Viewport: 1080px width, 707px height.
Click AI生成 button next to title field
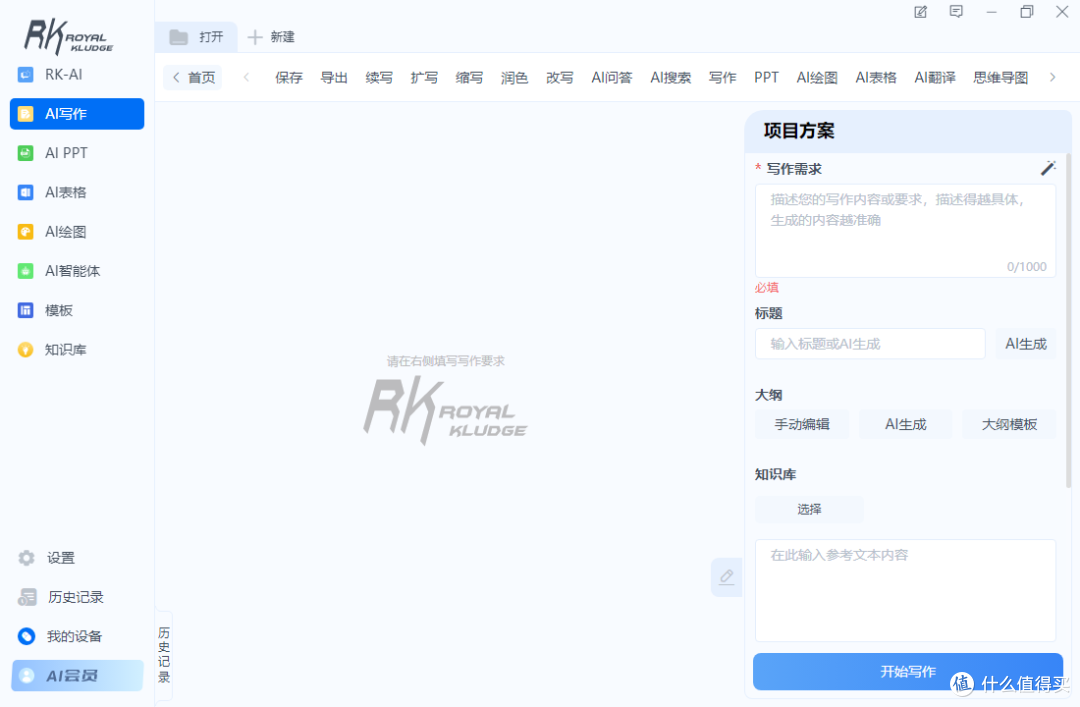point(1026,343)
